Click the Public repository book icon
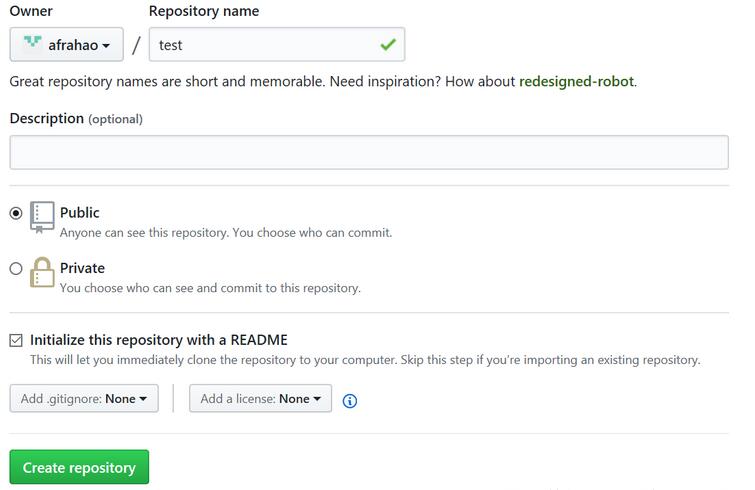 42,216
